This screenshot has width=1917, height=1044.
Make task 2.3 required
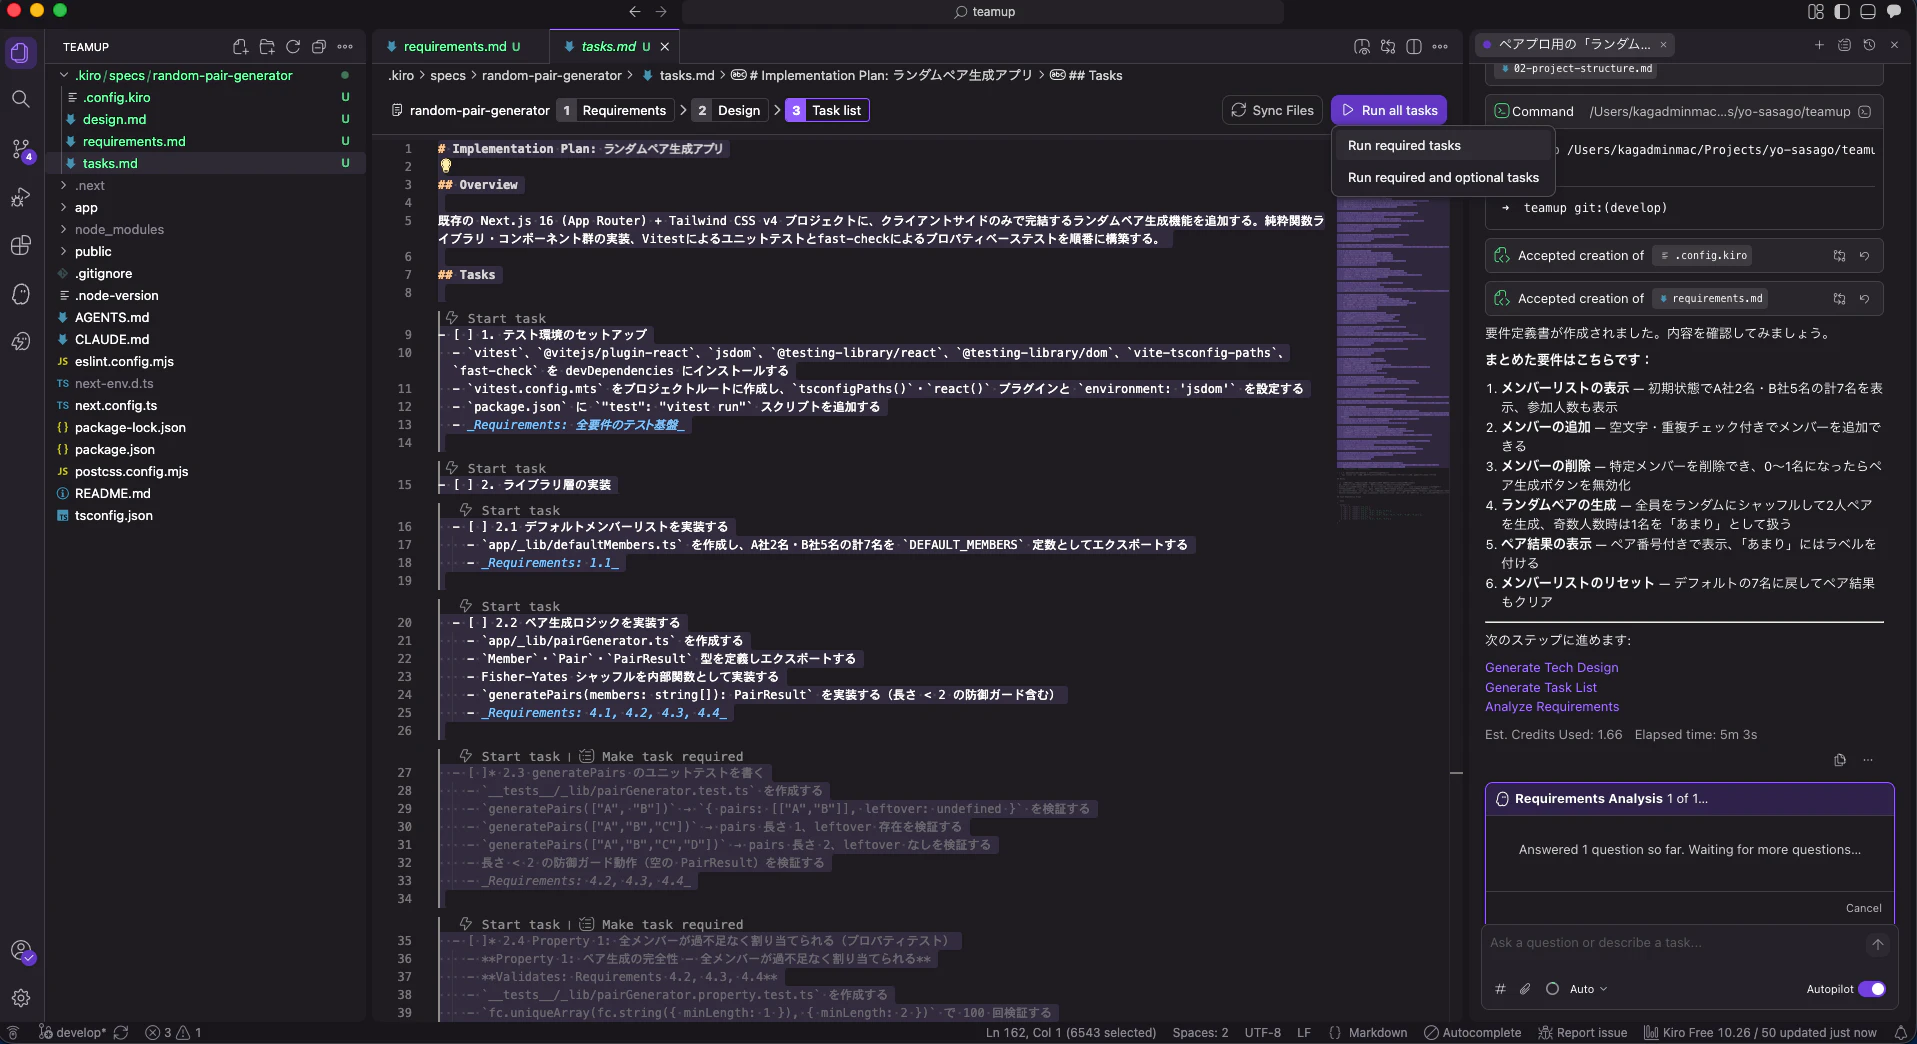tap(662, 757)
